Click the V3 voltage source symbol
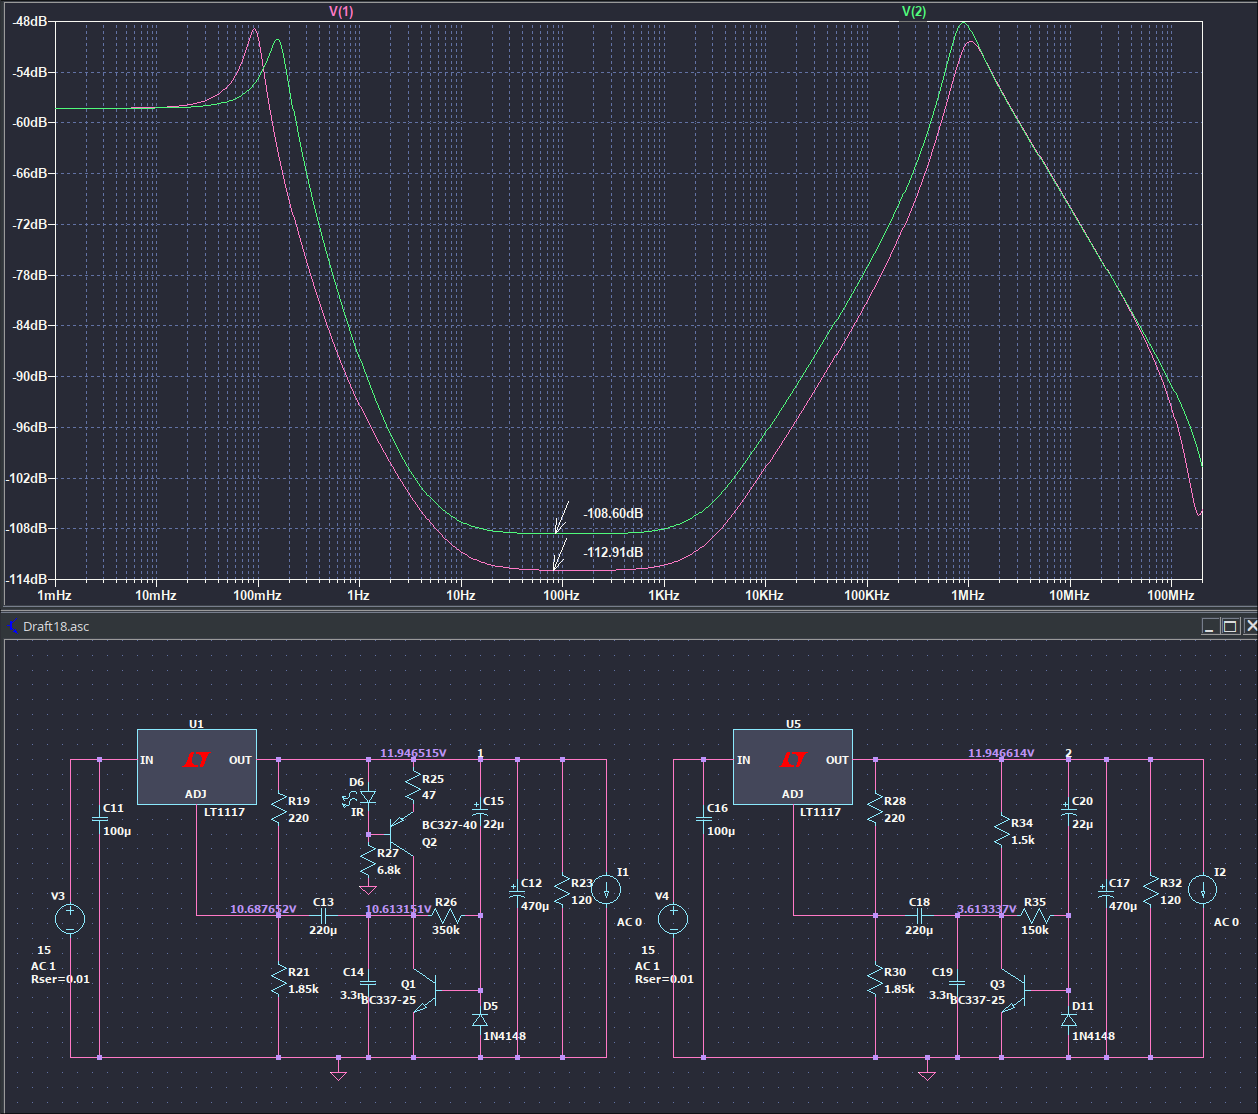Image resolution: width=1258 pixels, height=1114 pixels. pyautogui.click(x=70, y=918)
